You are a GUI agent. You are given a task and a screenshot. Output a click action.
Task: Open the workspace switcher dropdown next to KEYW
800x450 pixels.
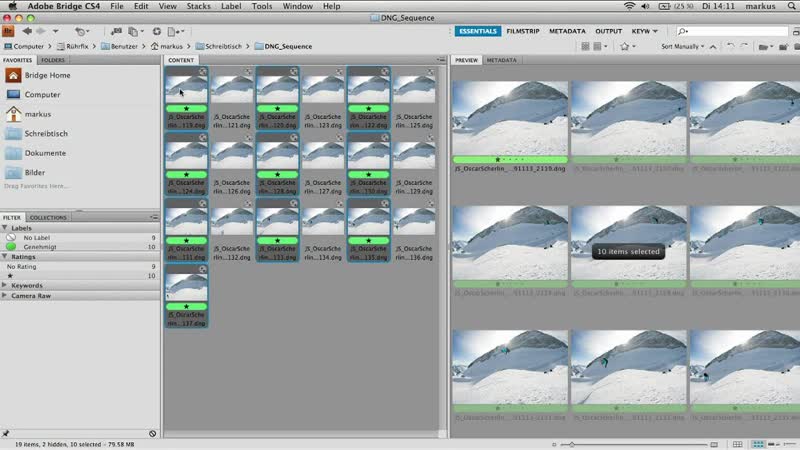655,32
